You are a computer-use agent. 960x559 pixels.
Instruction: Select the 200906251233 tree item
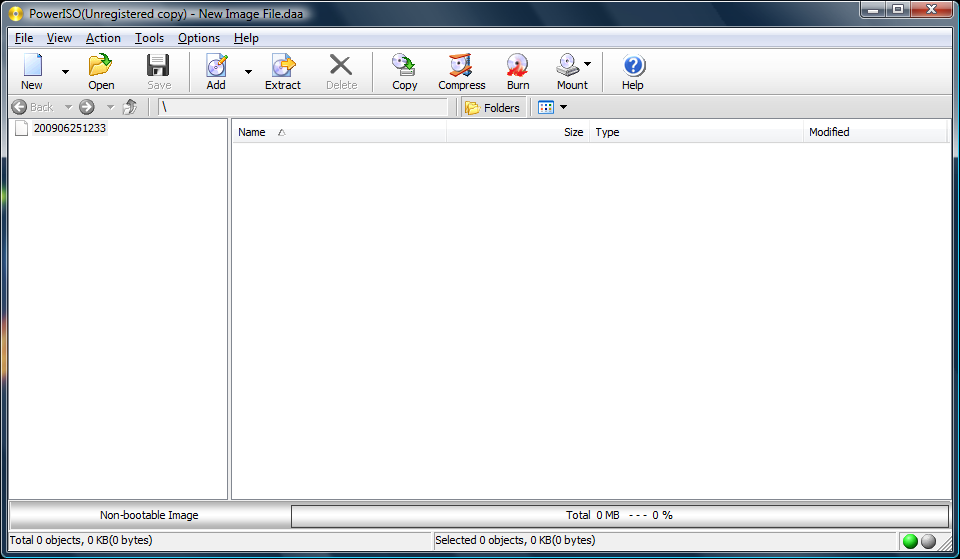(x=70, y=128)
